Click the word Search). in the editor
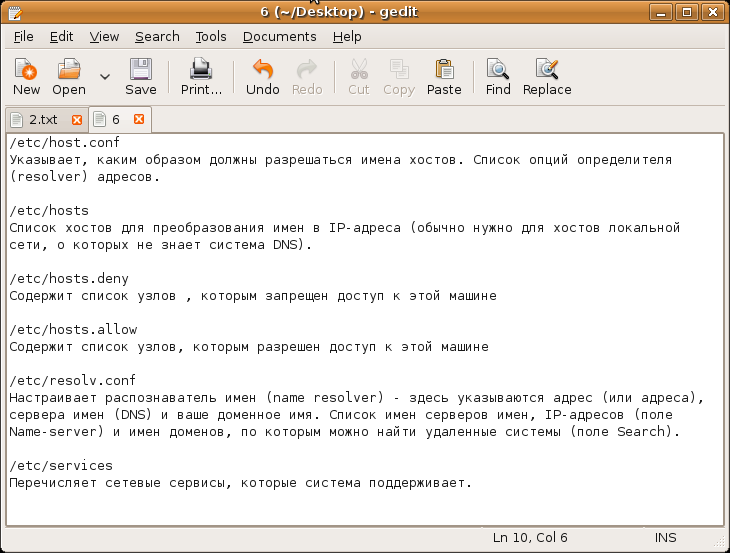This screenshot has width=730, height=553. coord(649,432)
